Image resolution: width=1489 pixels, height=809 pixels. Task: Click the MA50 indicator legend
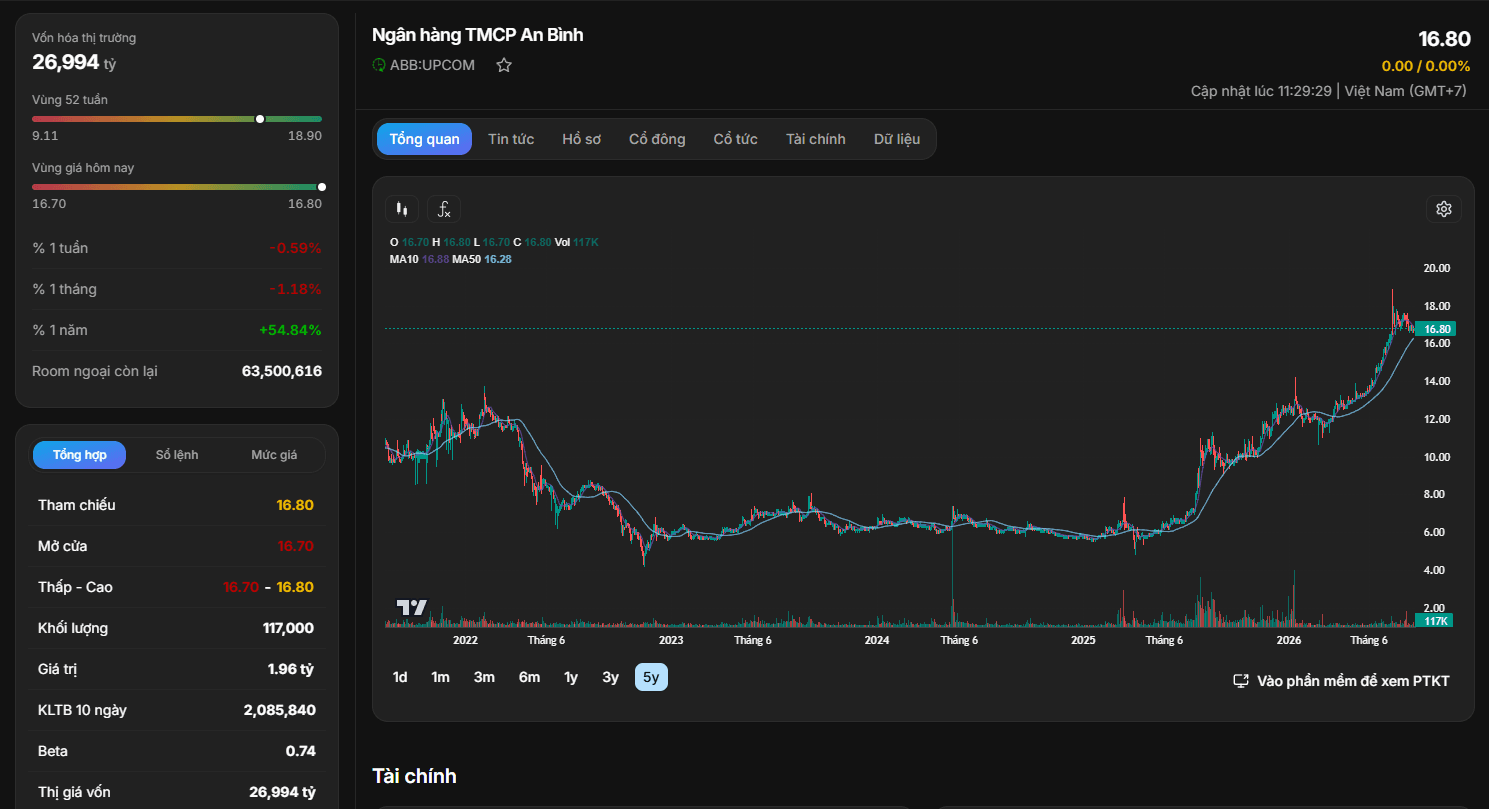(x=482, y=259)
